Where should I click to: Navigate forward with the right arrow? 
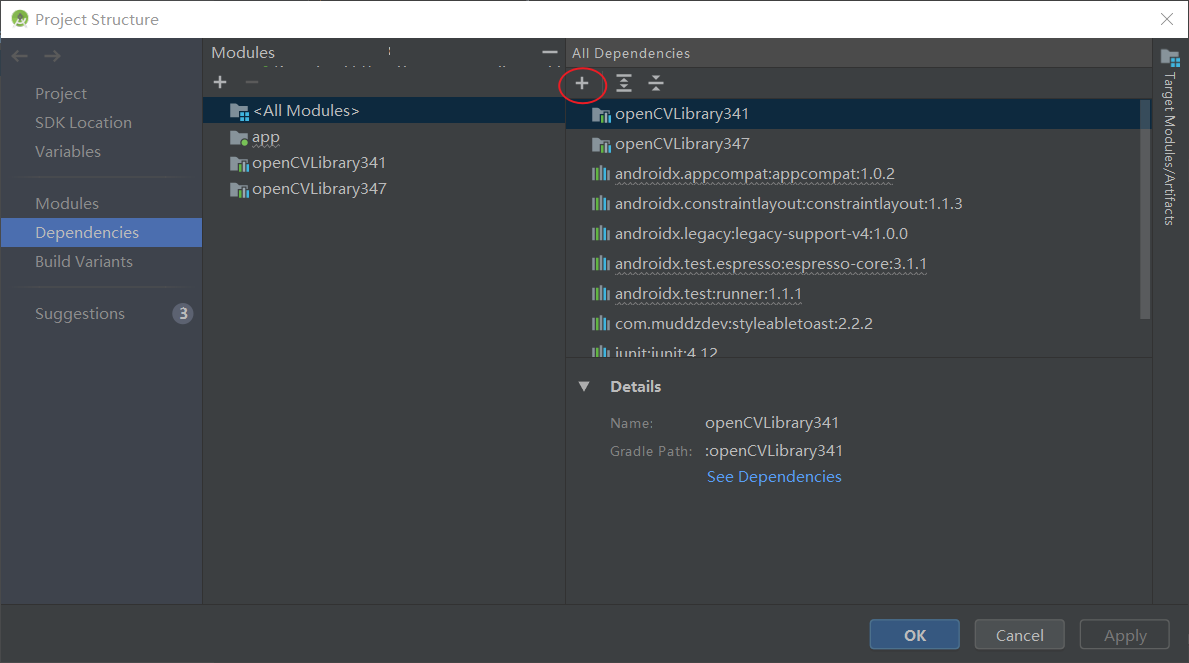[52, 56]
